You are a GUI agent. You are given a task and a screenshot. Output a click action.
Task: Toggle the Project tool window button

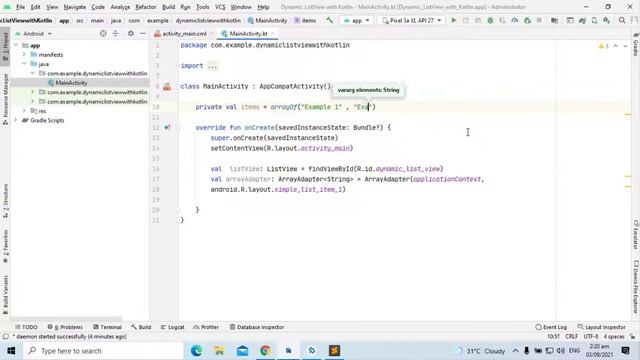[5, 46]
